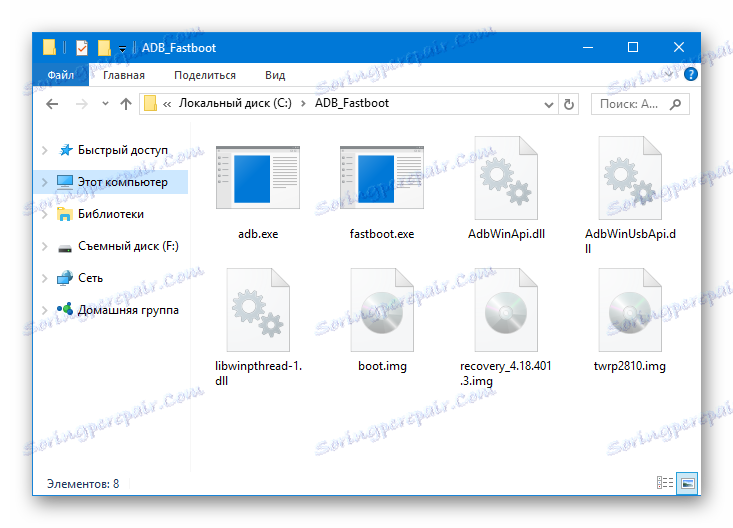Click the search magnifier icon

[x=675, y=104]
